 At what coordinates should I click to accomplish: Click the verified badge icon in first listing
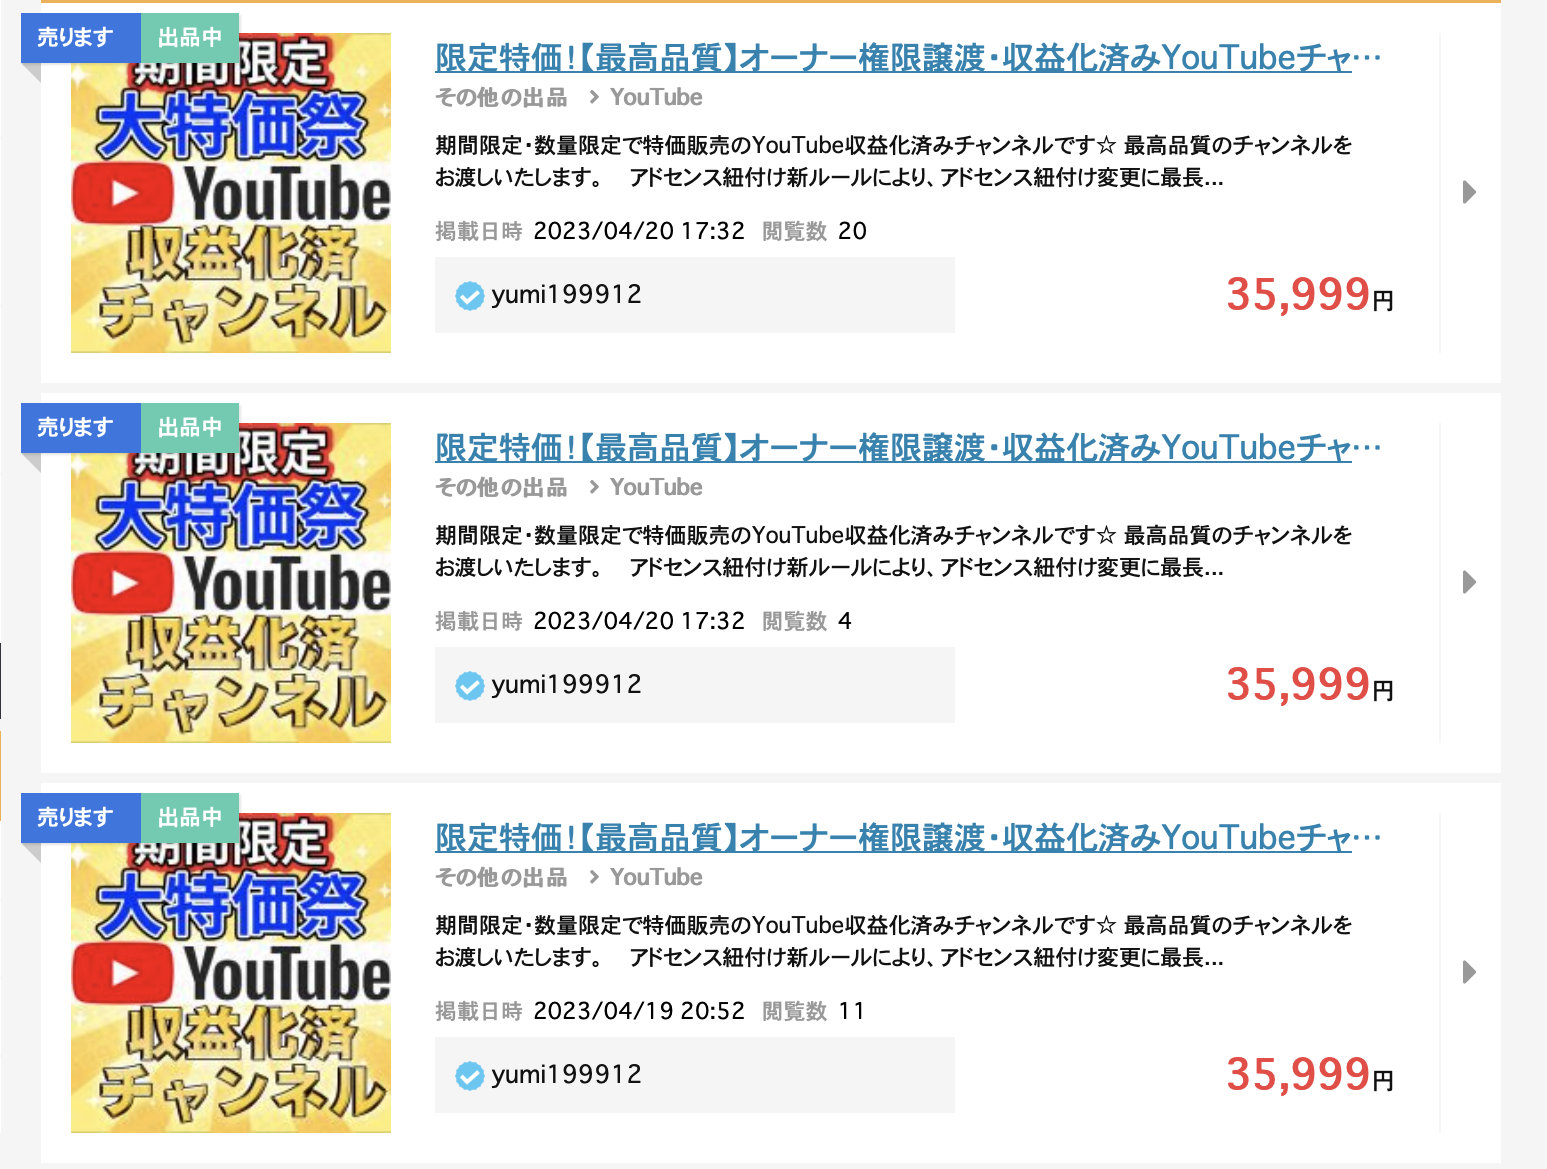click(x=469, y=295)
